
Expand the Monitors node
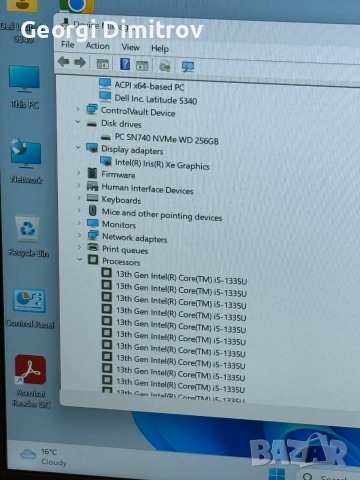pos(79,222)
